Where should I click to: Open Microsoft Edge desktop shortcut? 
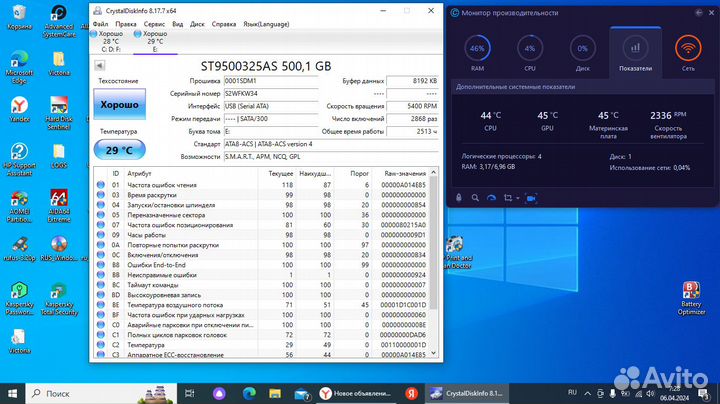(x=19, y=68)
